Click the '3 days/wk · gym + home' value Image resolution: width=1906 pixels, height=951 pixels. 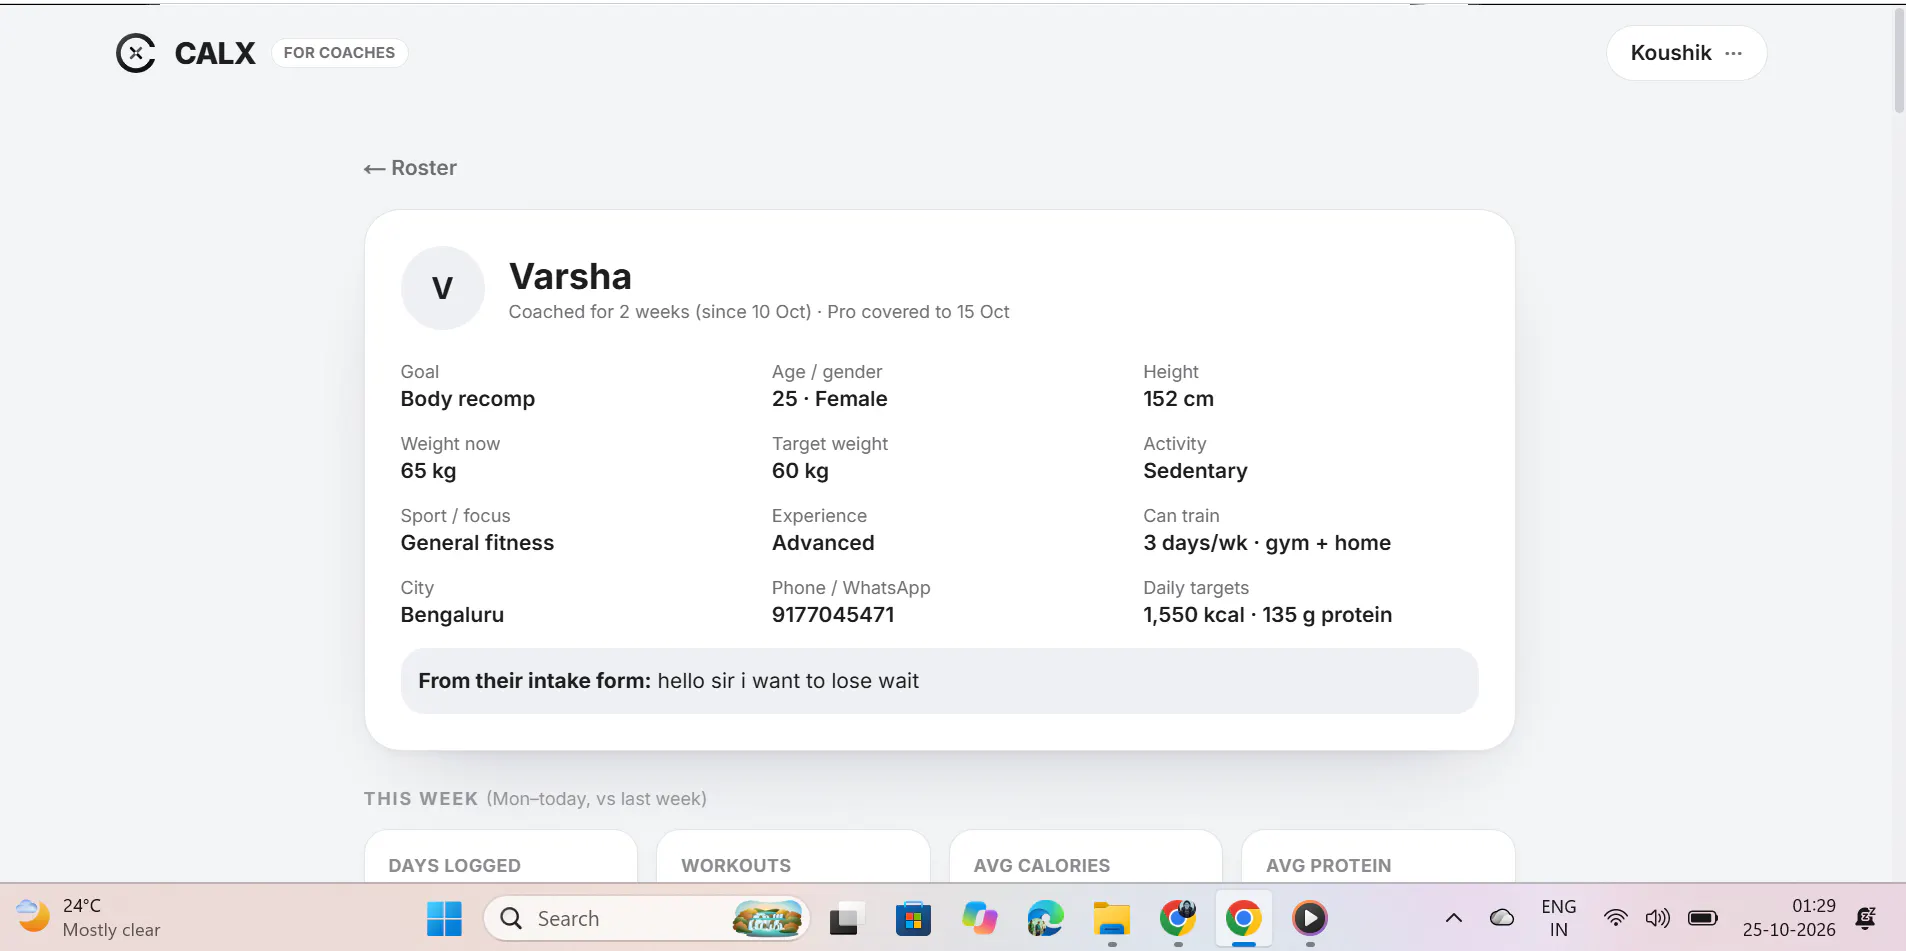point(1267,543)
